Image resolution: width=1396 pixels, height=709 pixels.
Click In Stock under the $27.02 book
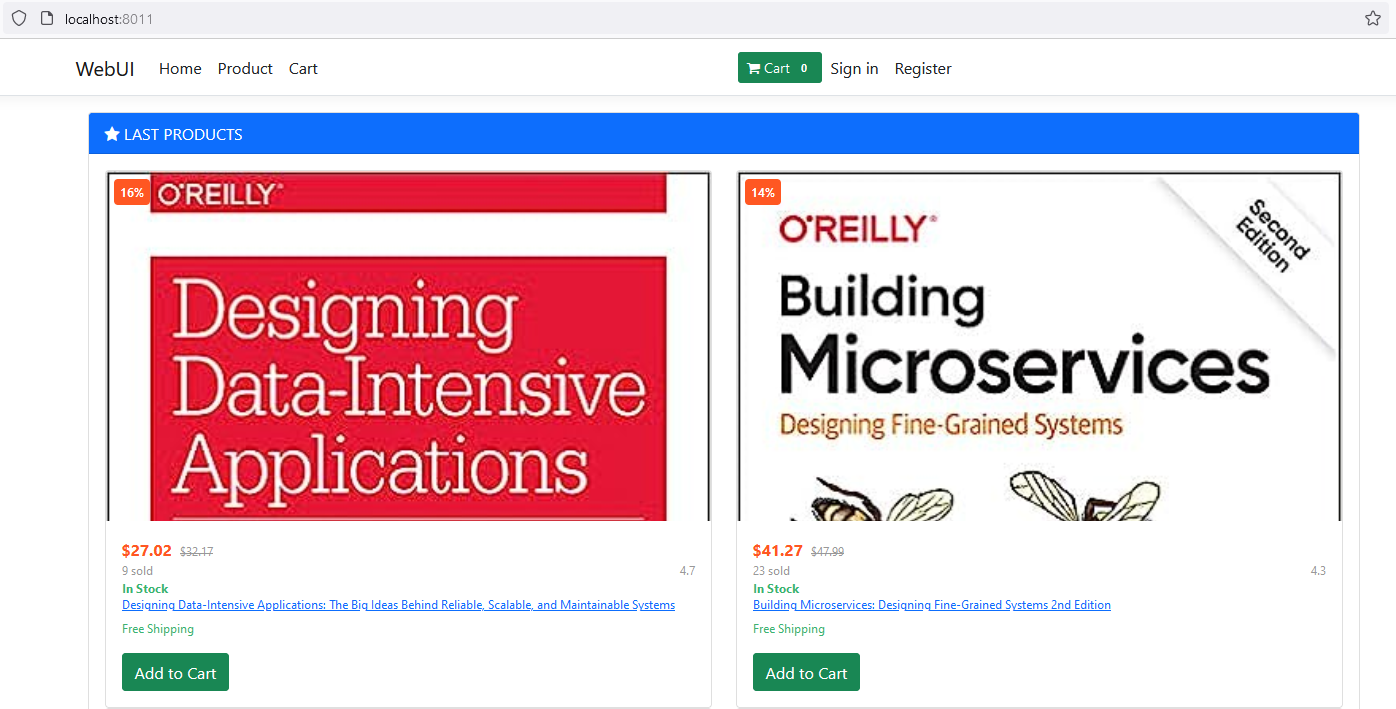pyautogui.click(x=145, y=589)
